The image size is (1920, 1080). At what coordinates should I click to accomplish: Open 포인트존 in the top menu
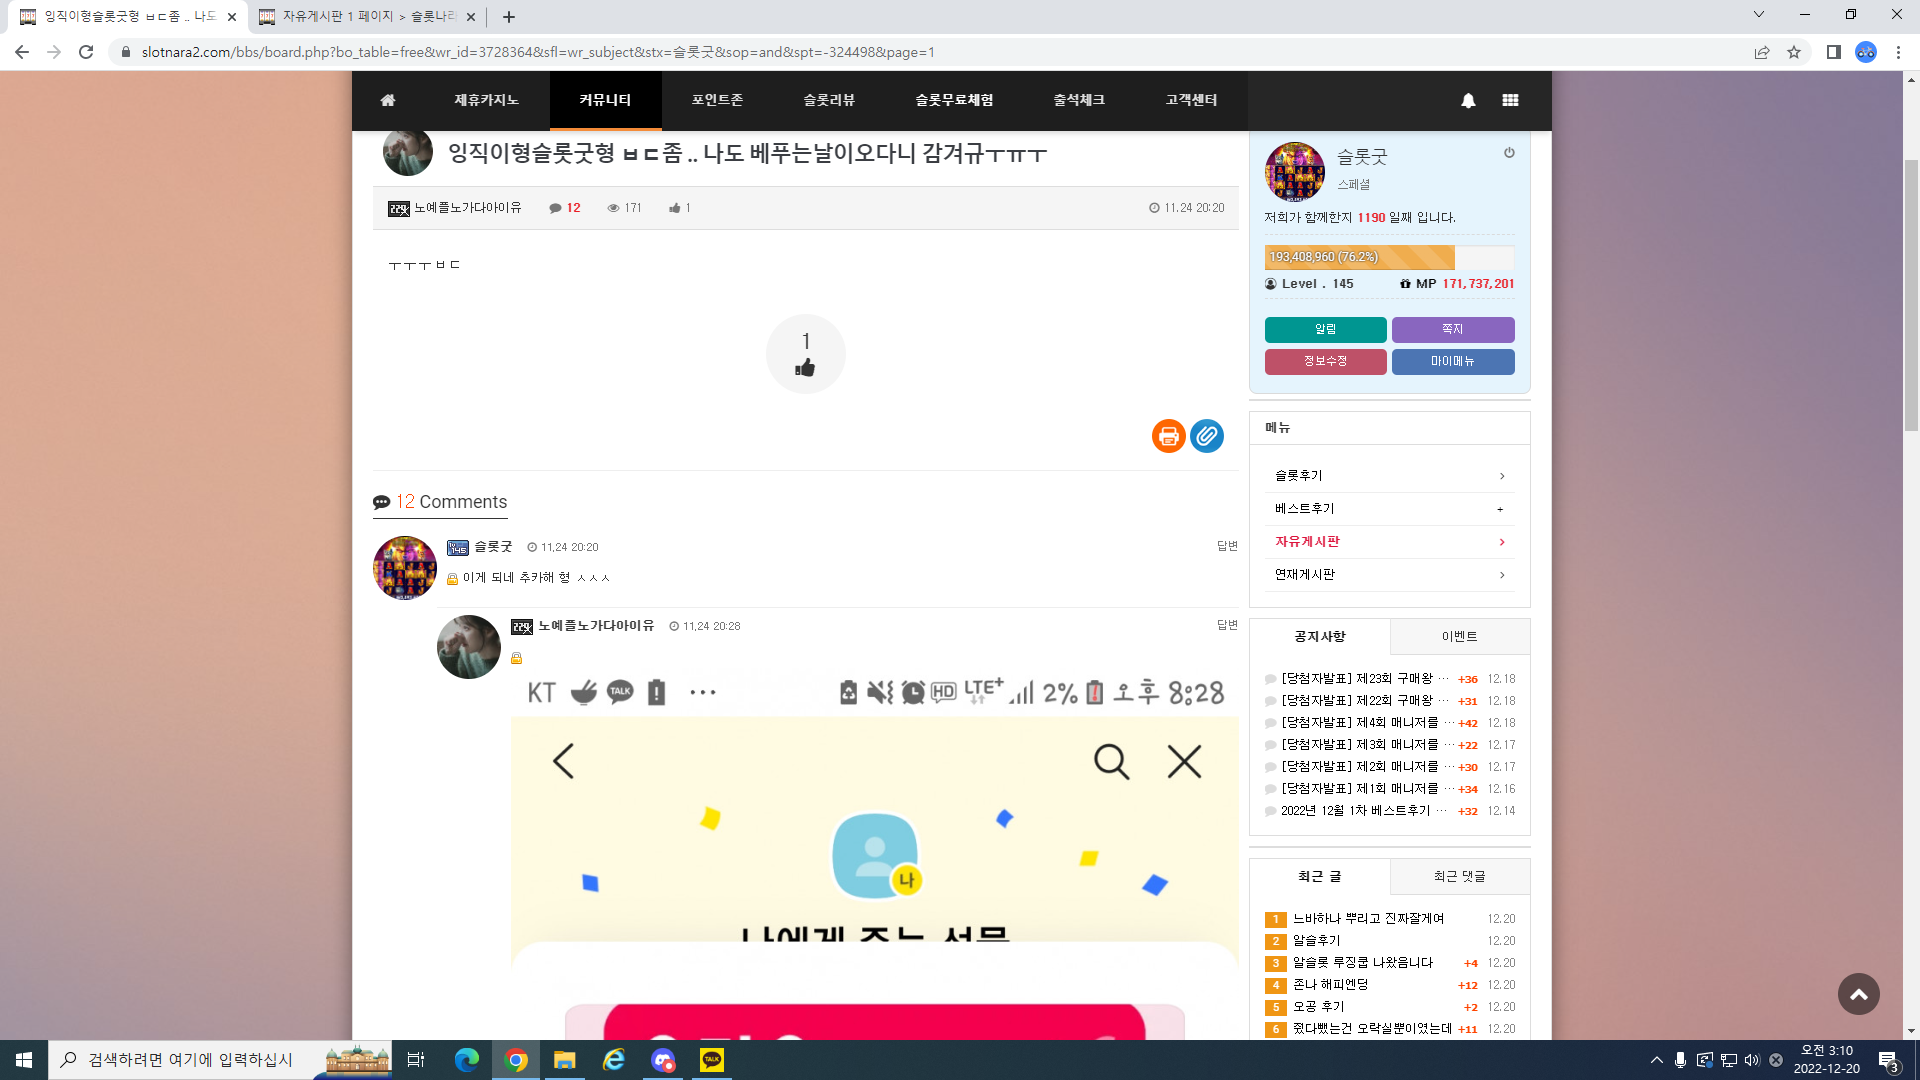pos(717,100)
